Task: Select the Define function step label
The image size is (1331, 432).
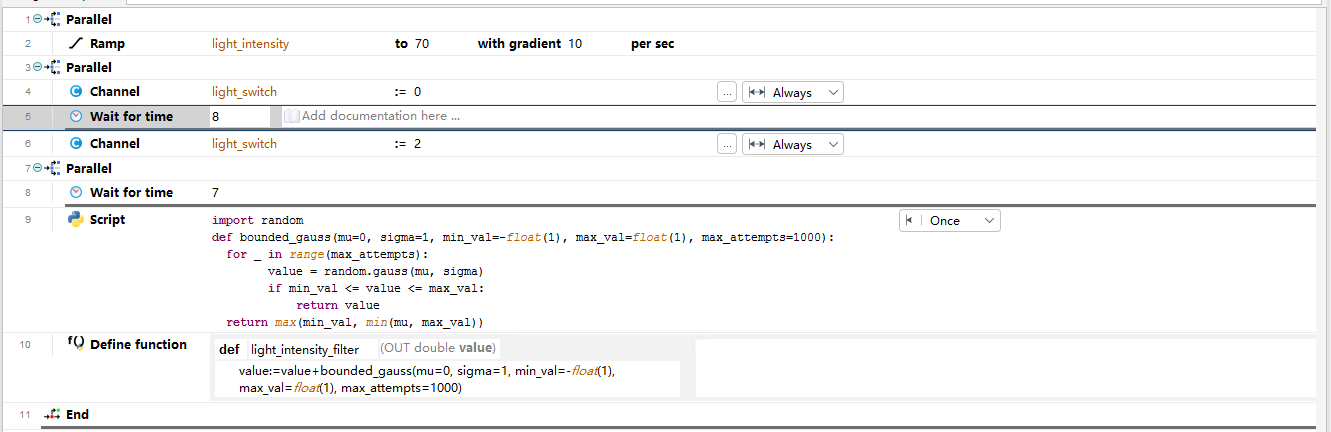Action: click(138, 344)
